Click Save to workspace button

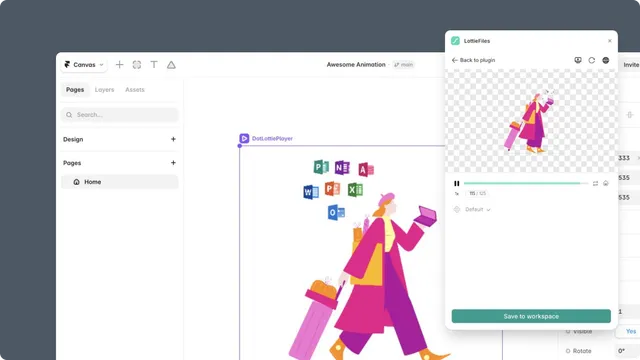click(x=531, y=316)
